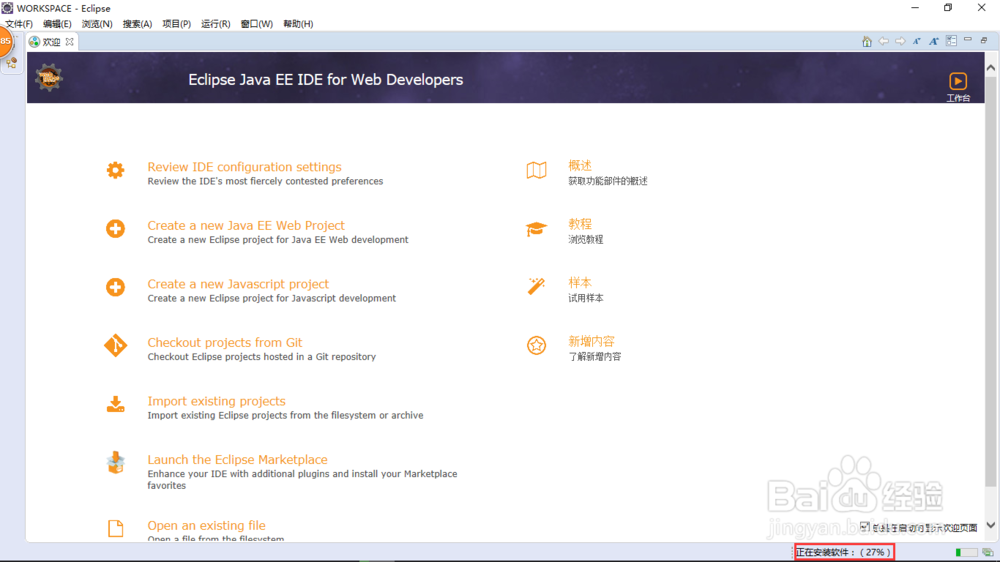Click the map icon next to 概述
The height and width of the screenshot is (562, 1000).
click(x=536, y=170)
